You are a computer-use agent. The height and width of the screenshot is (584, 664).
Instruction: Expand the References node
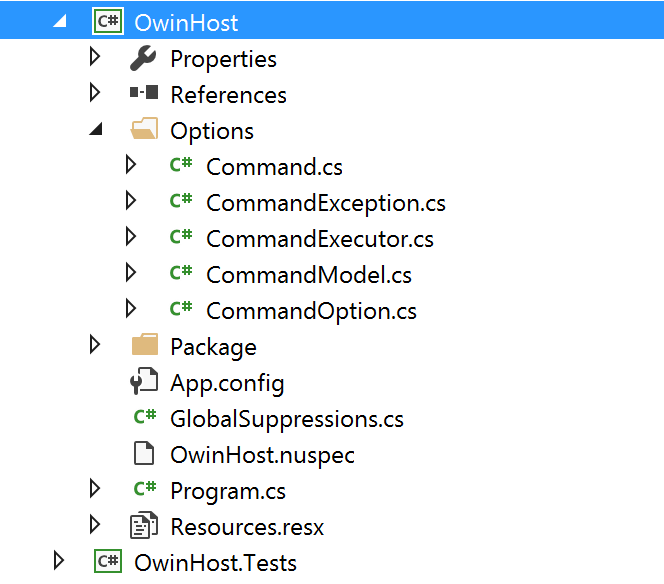coord(95,93)
